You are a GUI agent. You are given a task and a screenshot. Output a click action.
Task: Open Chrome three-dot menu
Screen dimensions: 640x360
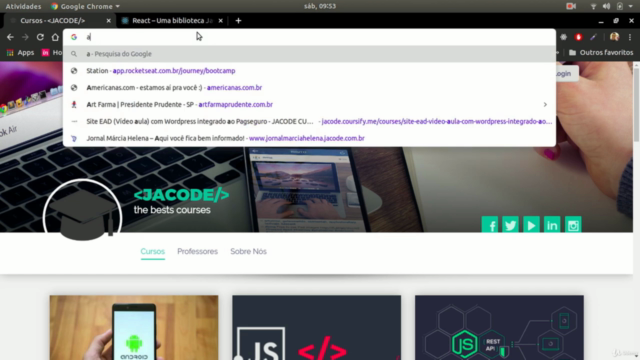tap(630, 37)
